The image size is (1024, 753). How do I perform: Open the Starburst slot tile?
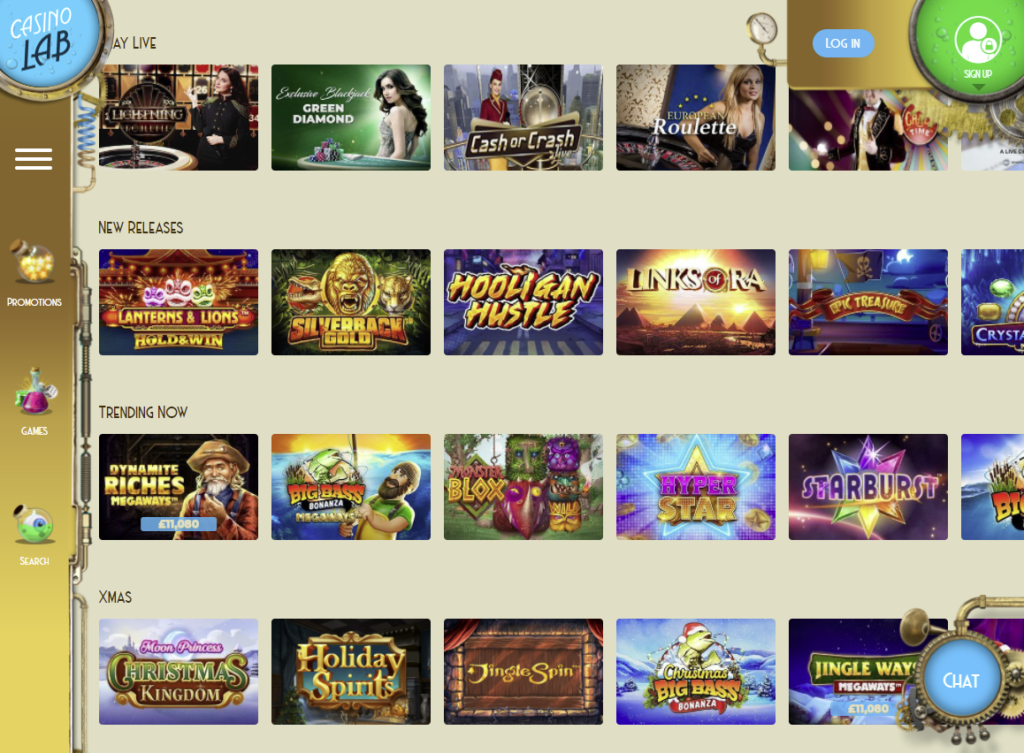click(x=868, y=487)
